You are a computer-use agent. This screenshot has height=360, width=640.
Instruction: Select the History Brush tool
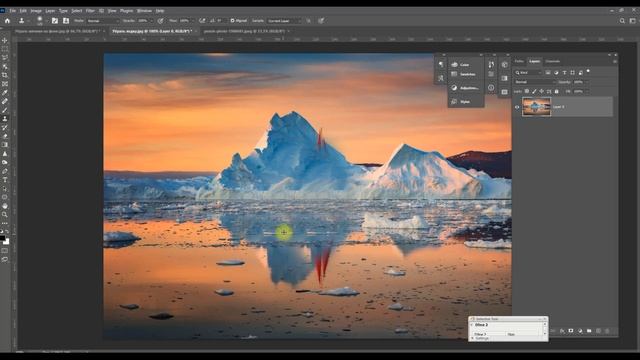point(5,127)
